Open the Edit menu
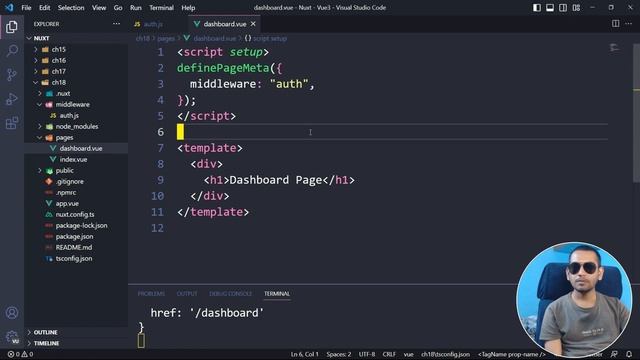Viewport: 640px width, 360px height. tap(44, 8)
